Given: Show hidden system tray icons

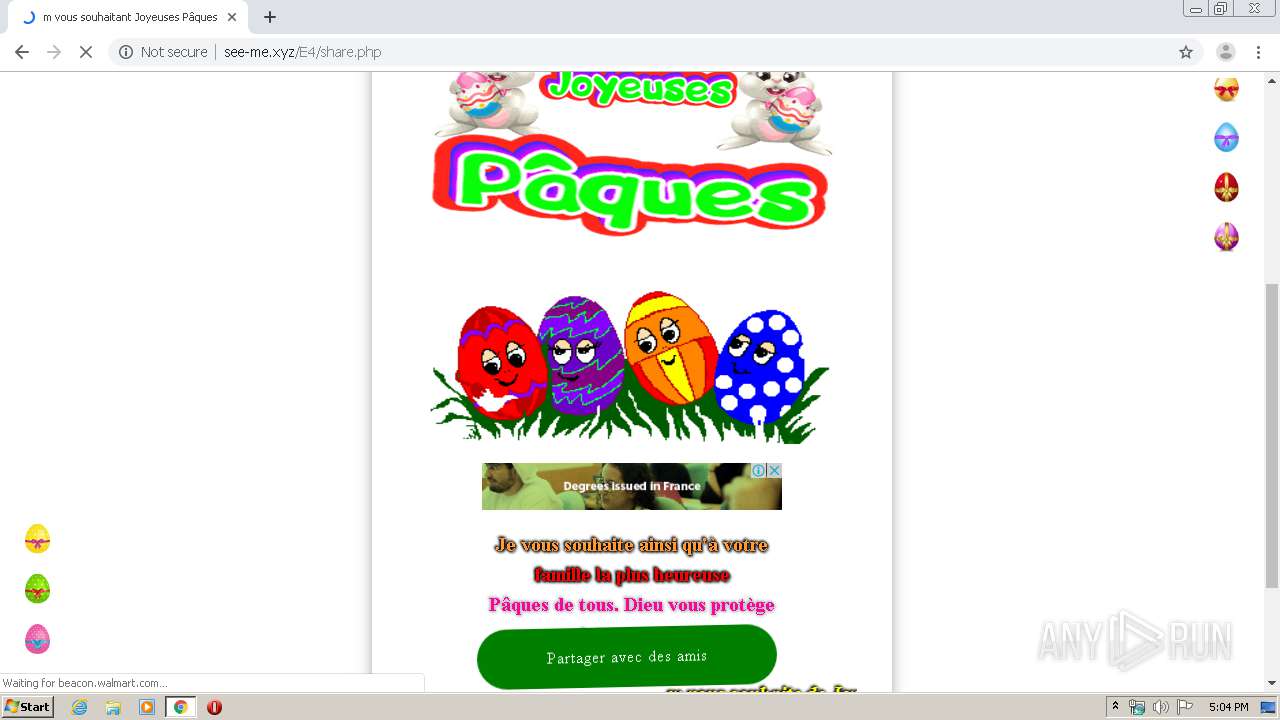Looking at the screenshot, I should point(1115,707).
